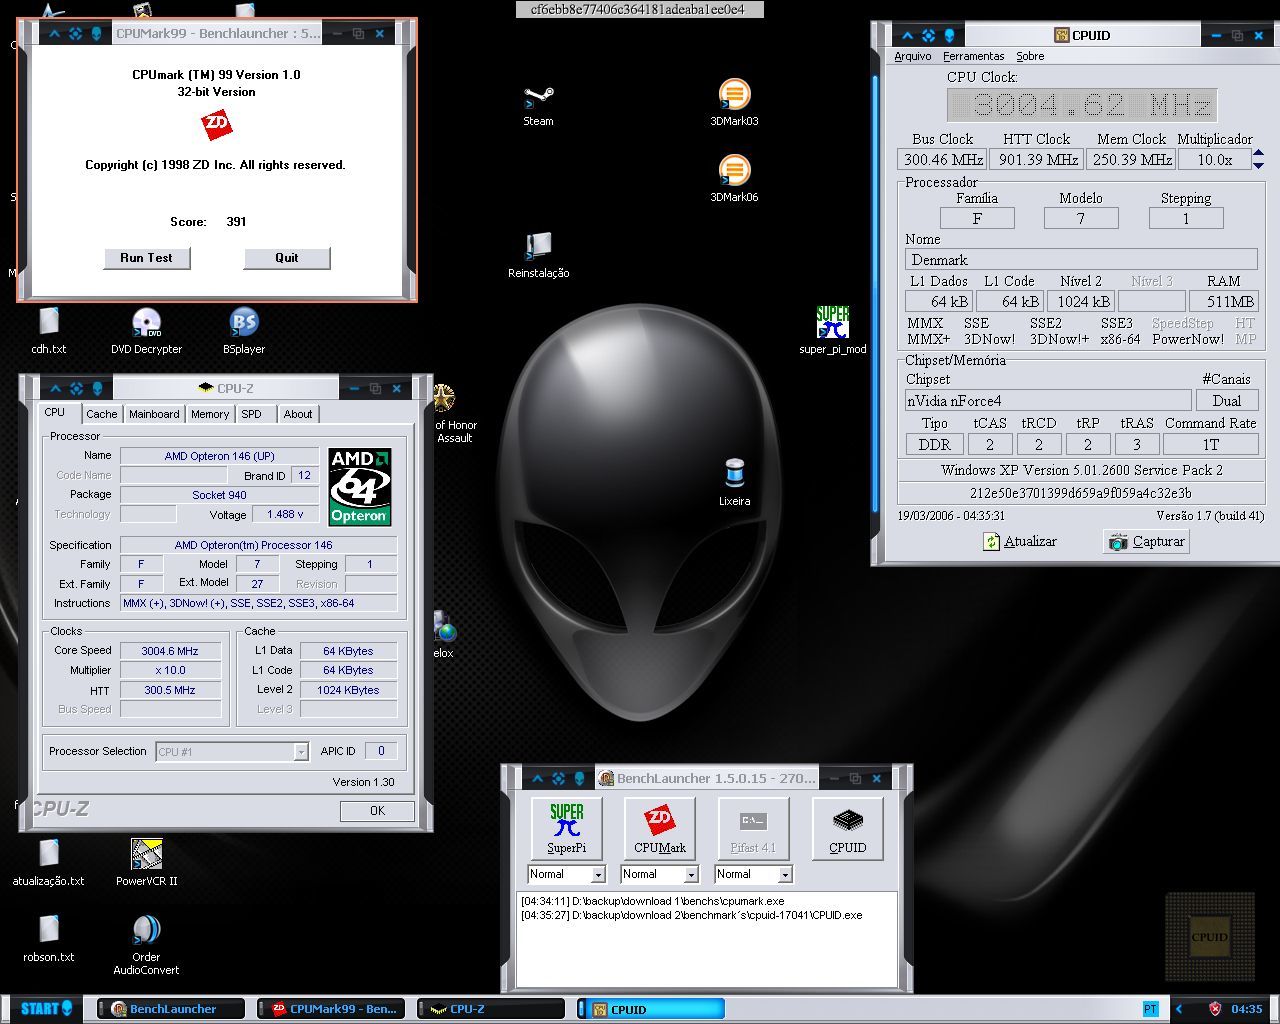This screenshot has height=1024, width=1280.
Task: Launch BSplayer desktop icon
Action: tap(244, 331)
